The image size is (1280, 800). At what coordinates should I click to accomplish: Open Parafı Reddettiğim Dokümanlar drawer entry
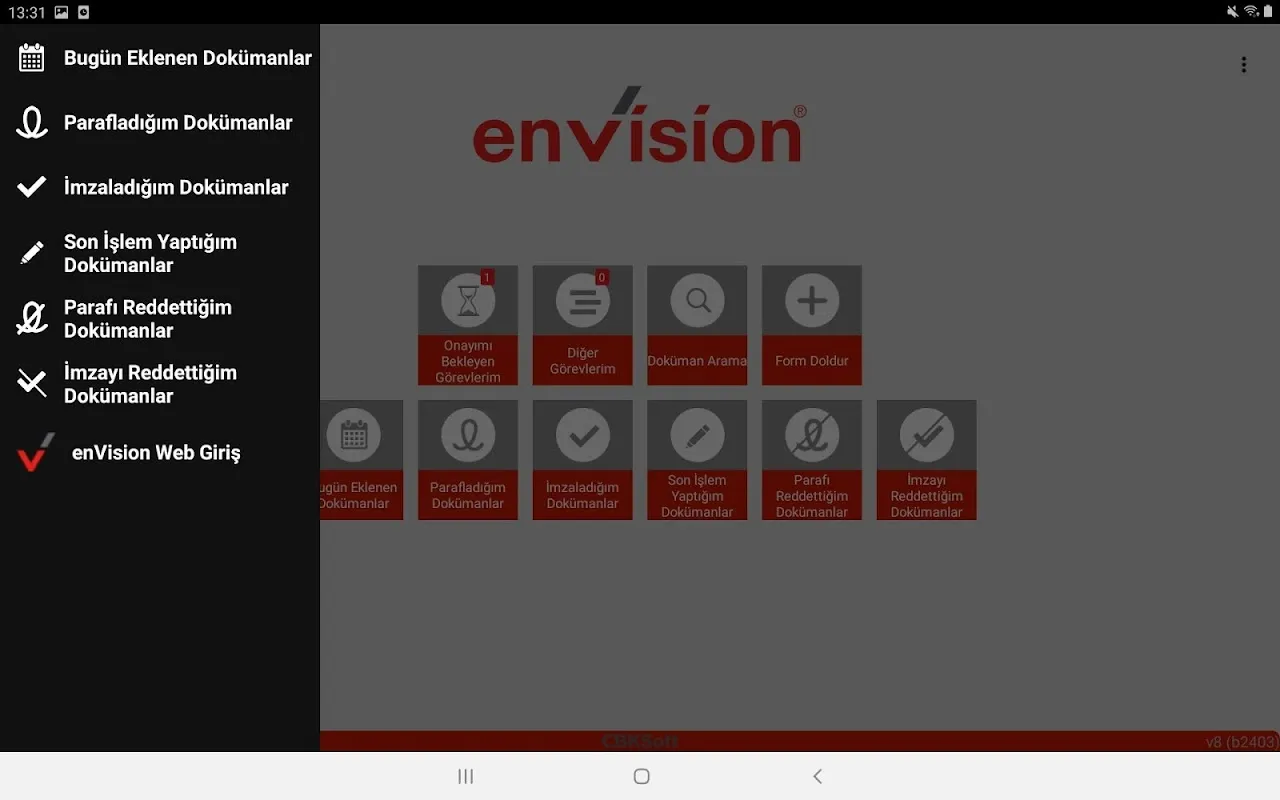pos(160,319)
